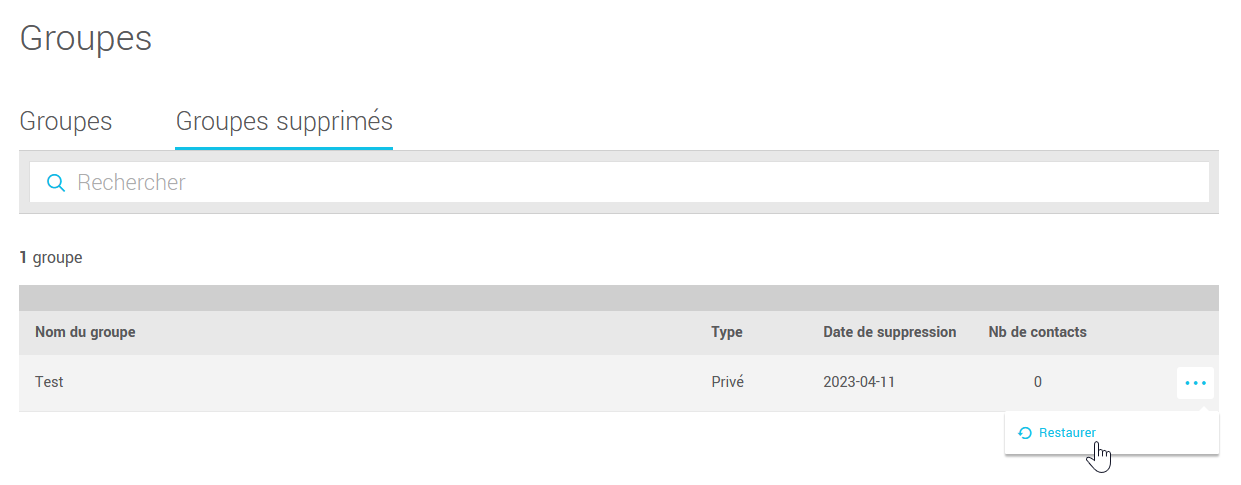Click the gray toolbar area surrounding the search box
This screenshot has height=485, width=1241.
tap(618, 207)
